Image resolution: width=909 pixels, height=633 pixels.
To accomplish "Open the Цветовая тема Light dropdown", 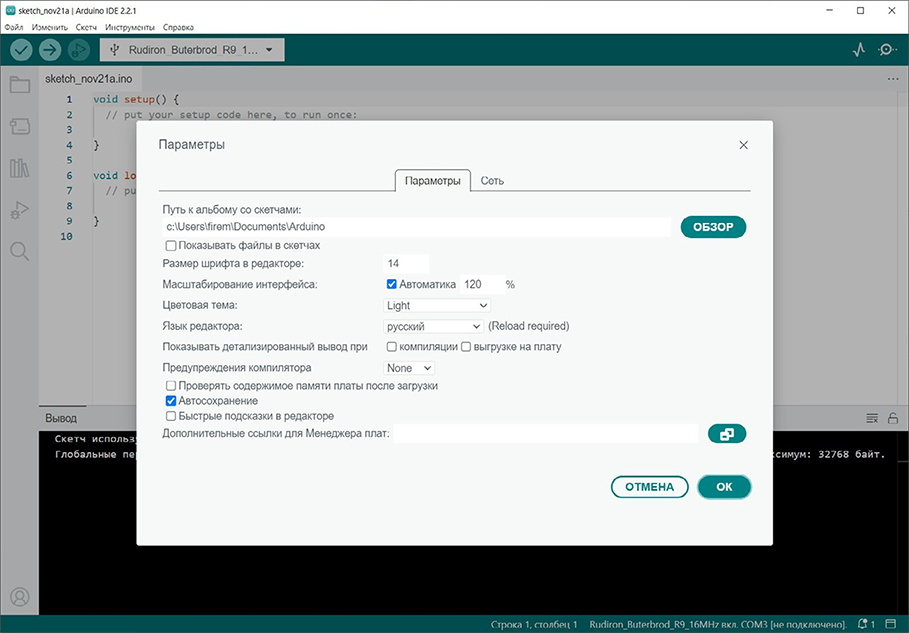I will pyautogui.click(x=437, y=305).
